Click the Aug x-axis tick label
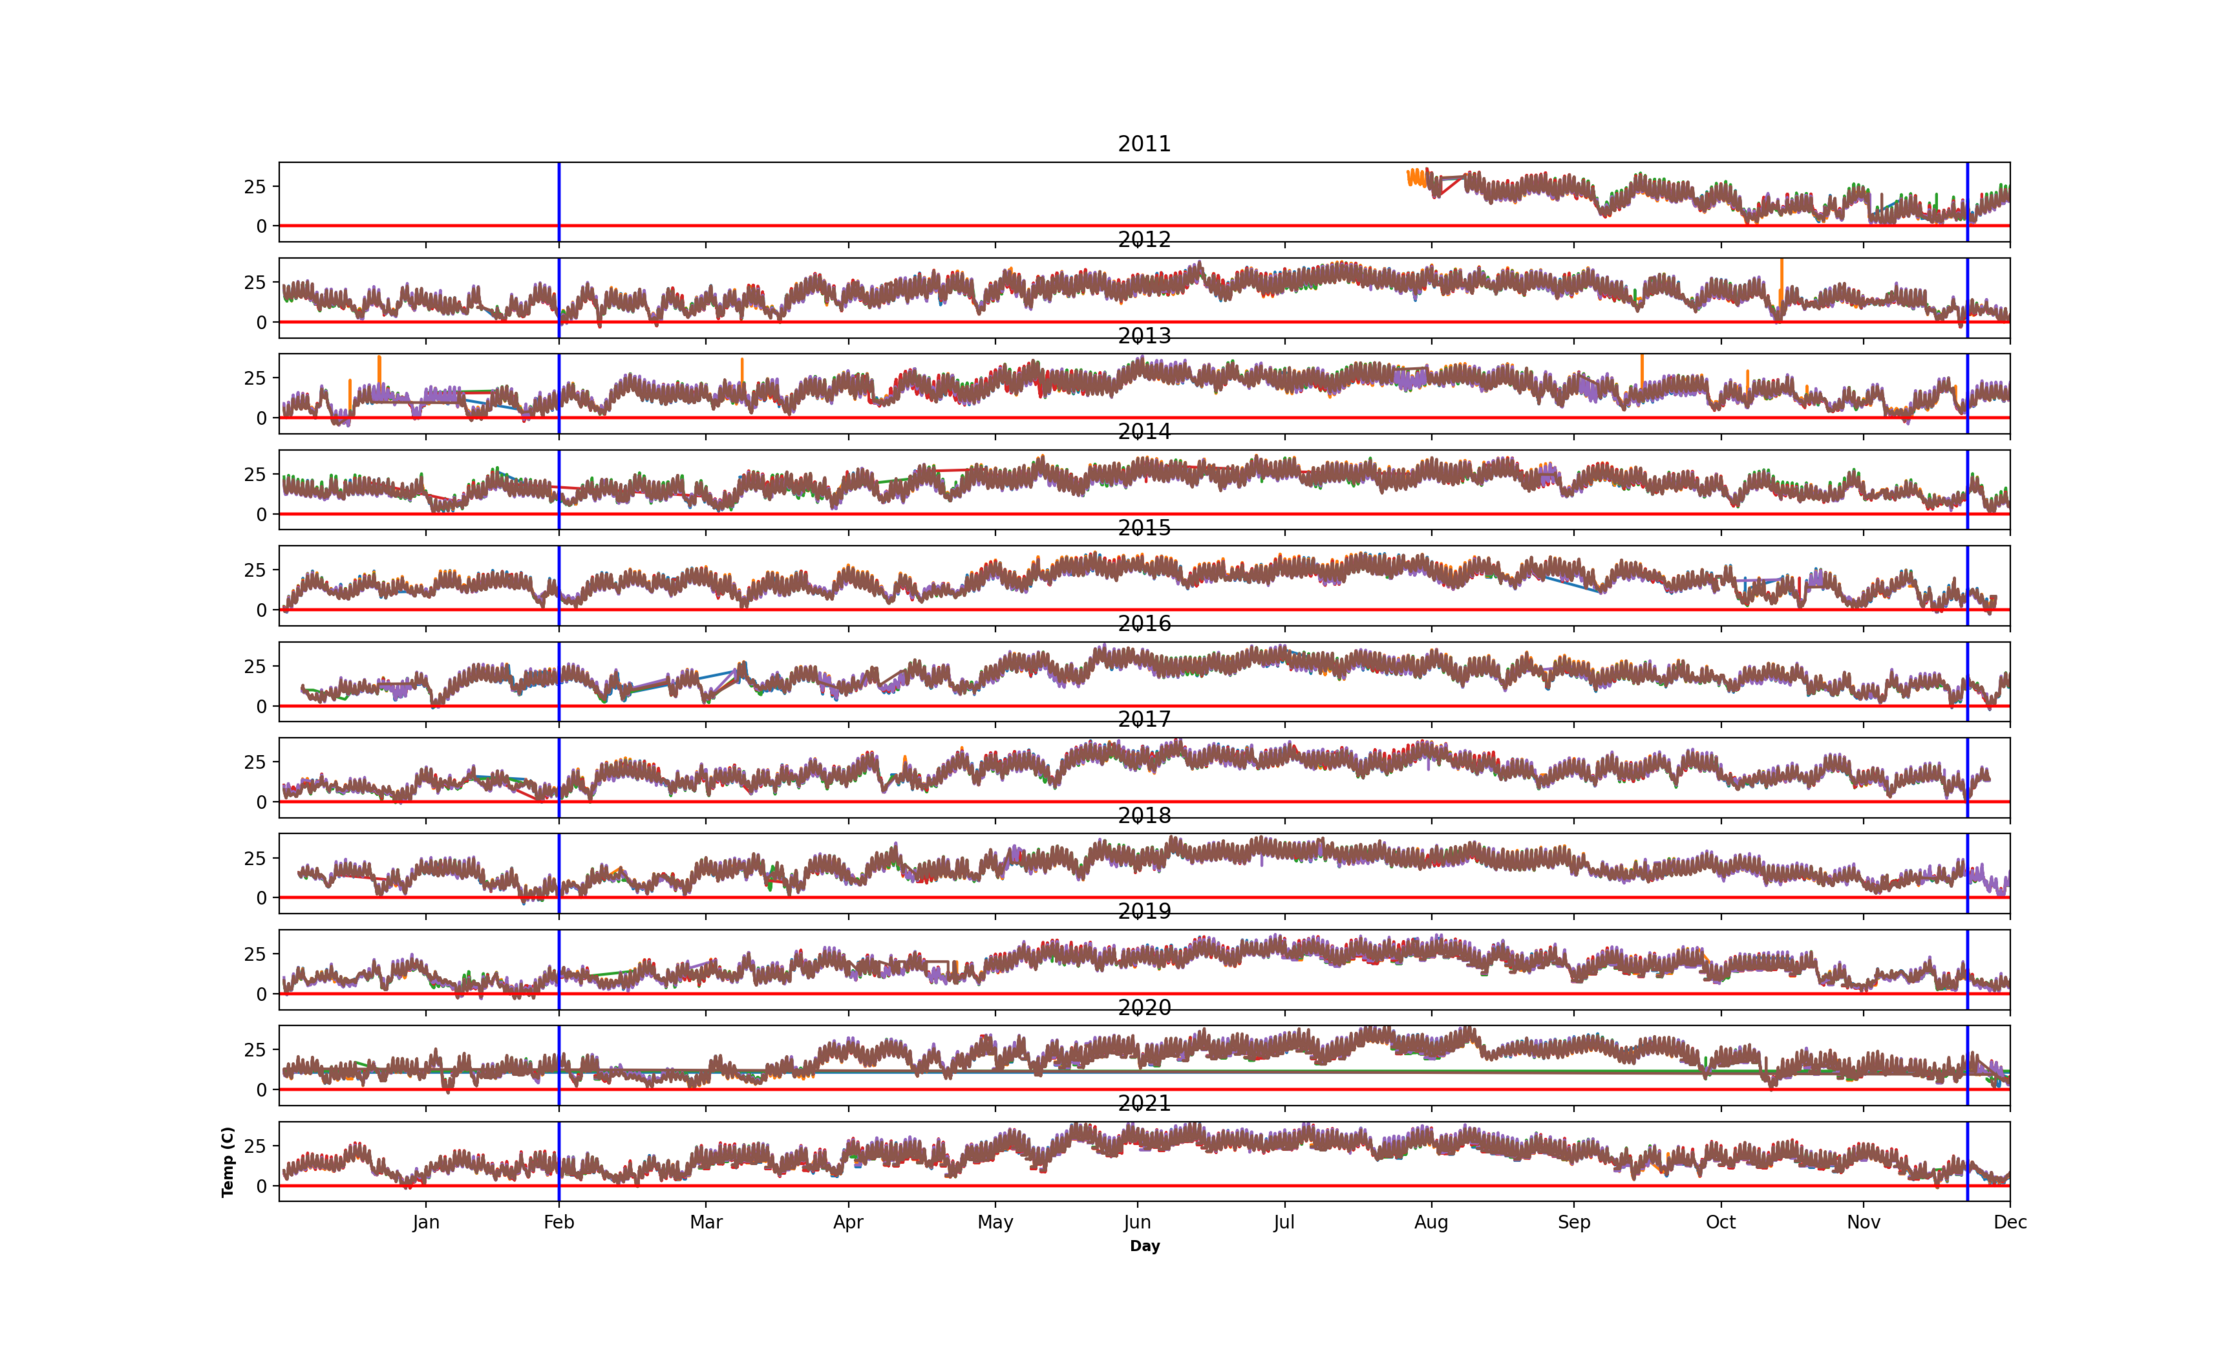 click(x=1431, y=1222)
